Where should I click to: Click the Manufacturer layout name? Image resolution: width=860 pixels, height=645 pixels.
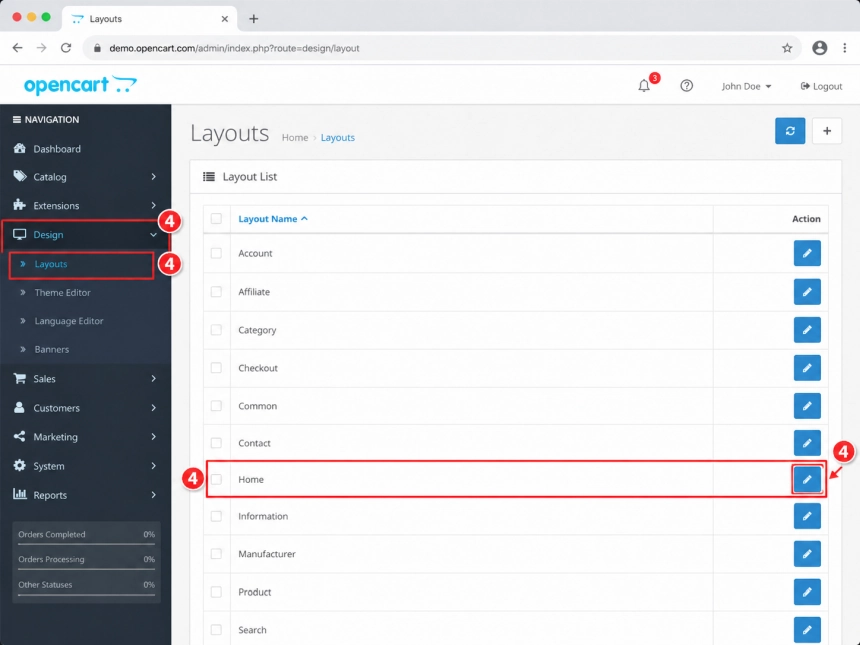click(267, 555)
